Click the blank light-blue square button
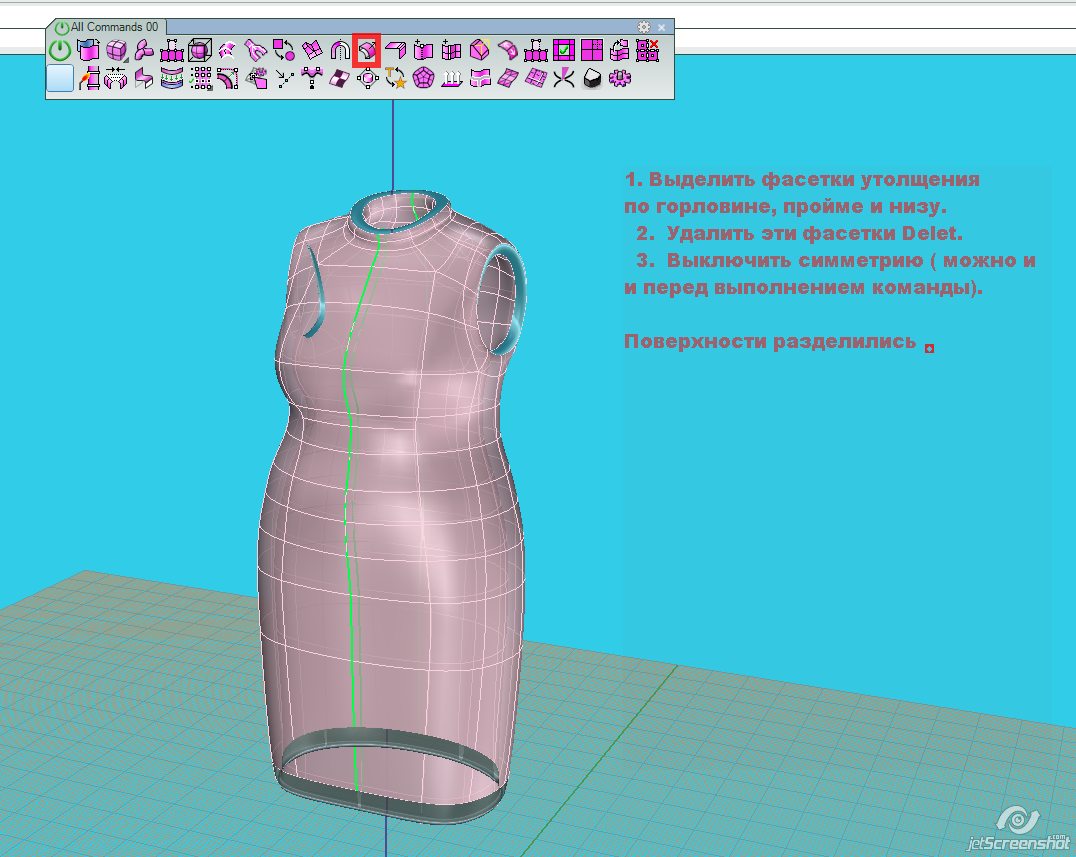 pyautogui.click(x=60, y=79)
